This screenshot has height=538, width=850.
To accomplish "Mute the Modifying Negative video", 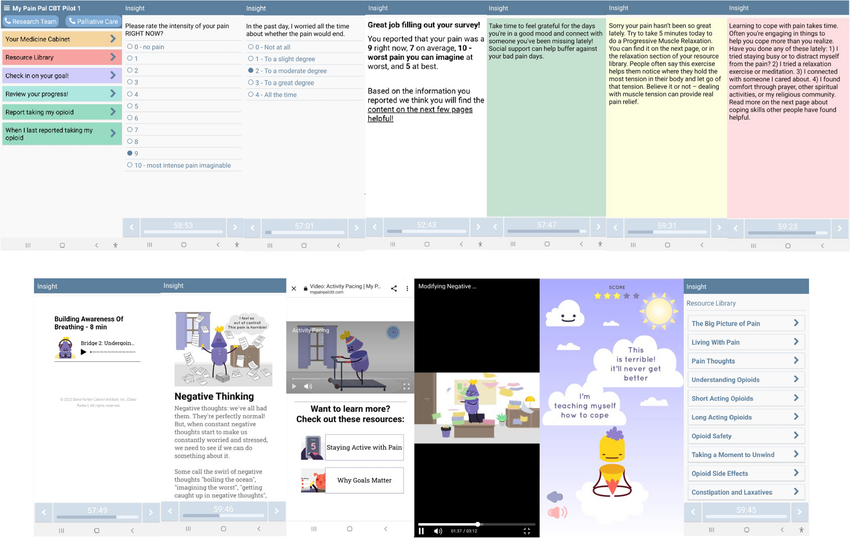I will point(438,531).
